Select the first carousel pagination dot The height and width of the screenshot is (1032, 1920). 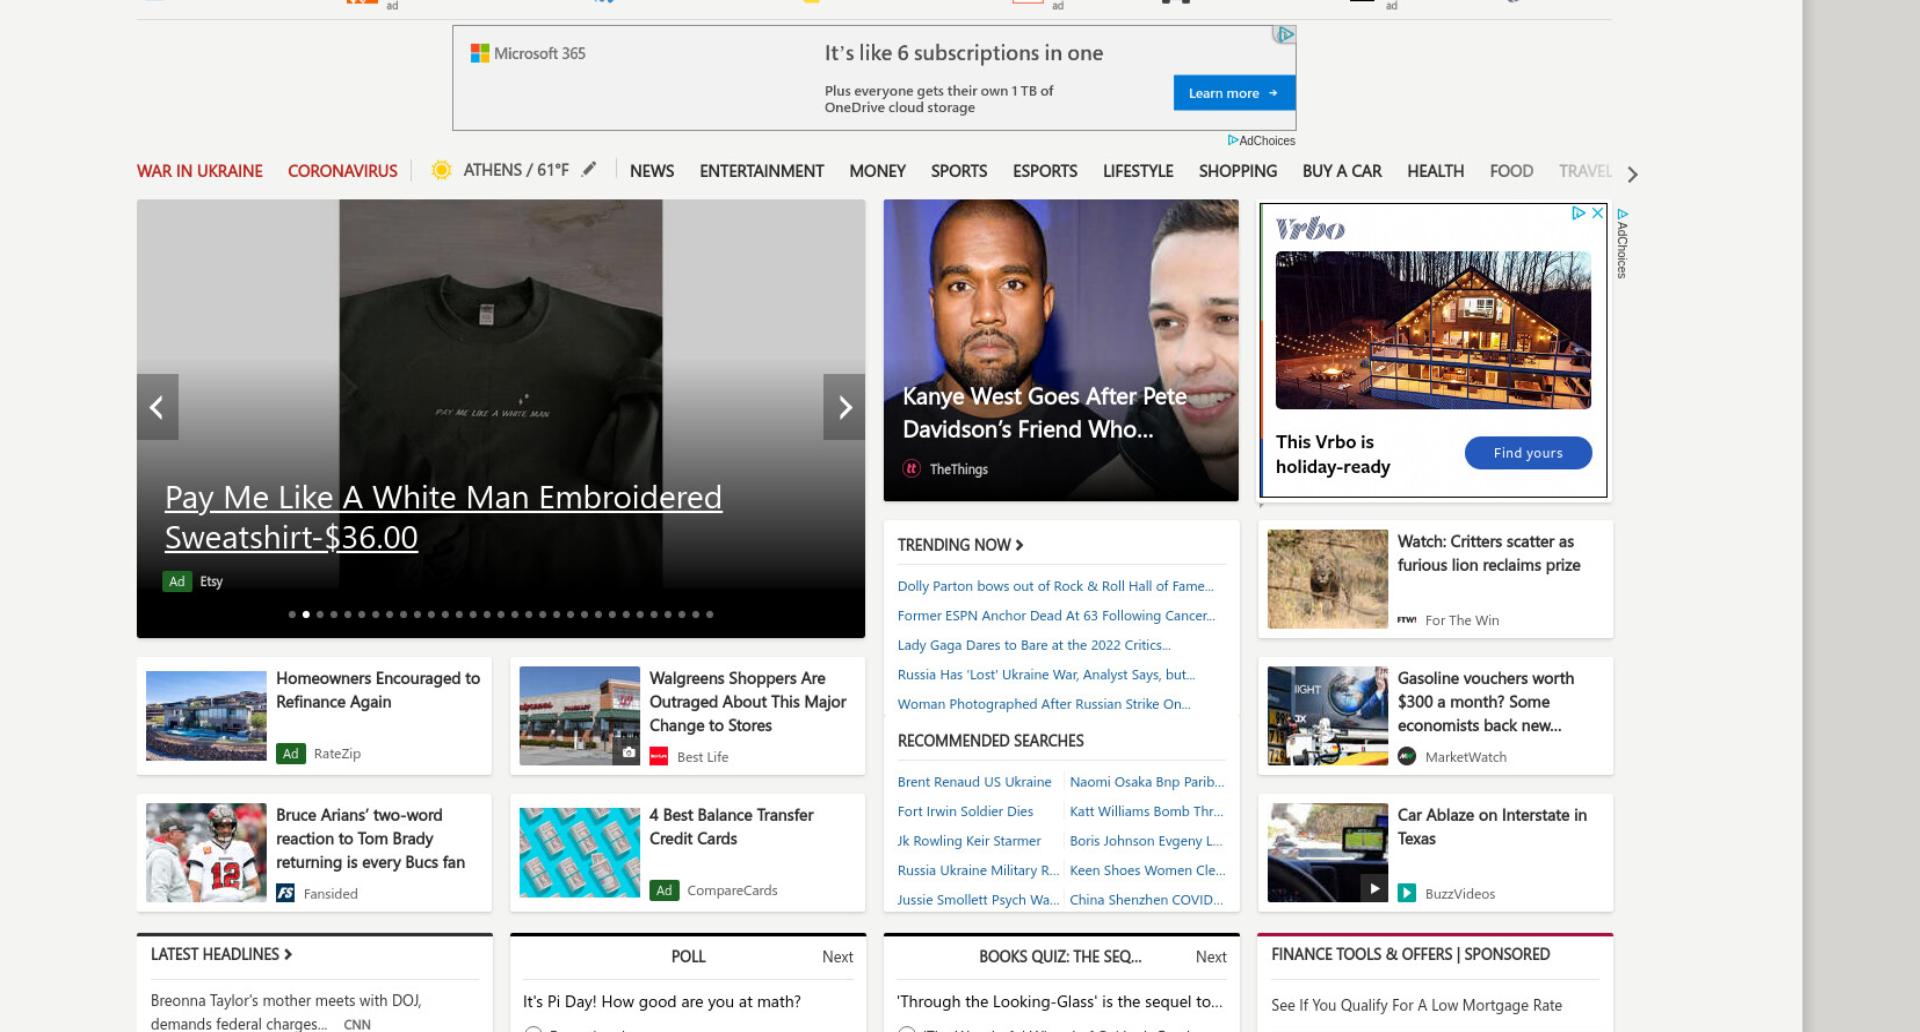point(292,615)
